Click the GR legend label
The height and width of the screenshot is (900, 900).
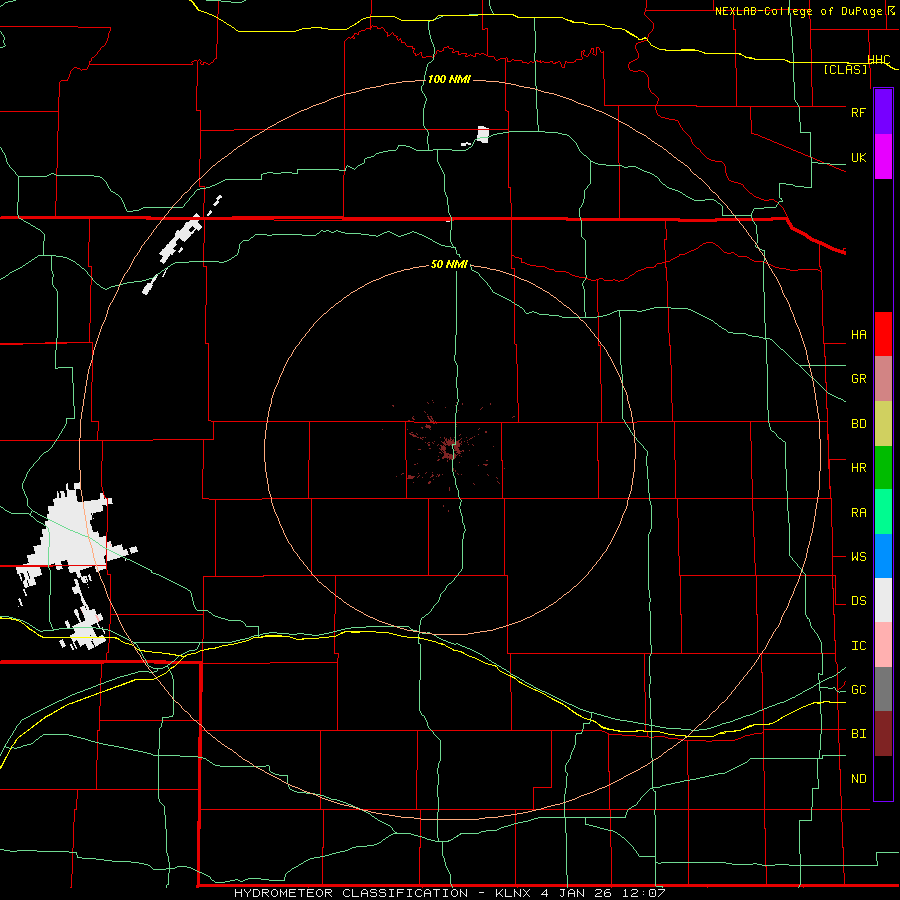coord(858,379)
